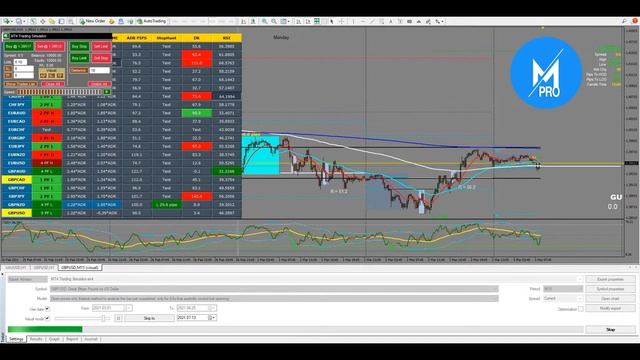Click the red Sell @ market button
This screenshot has width=640, height=360.
point(50,47)
